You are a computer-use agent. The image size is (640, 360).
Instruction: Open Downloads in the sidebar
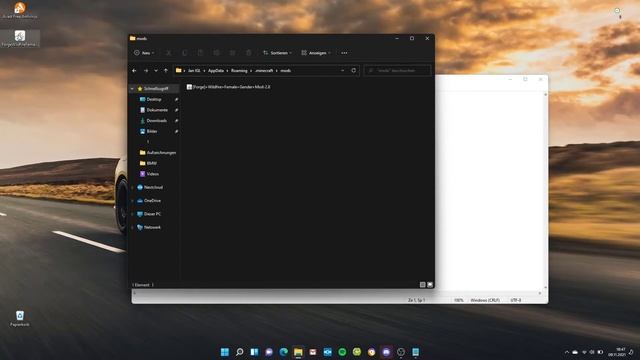pos(156,120)
